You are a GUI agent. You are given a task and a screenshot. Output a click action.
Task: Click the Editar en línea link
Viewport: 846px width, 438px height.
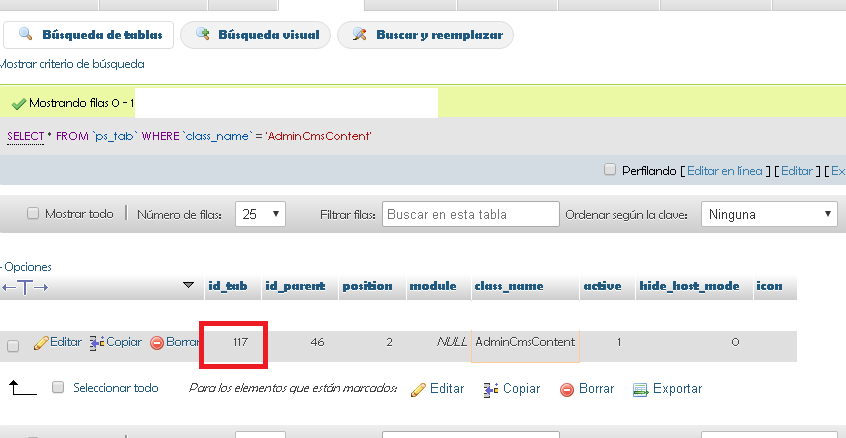725,171
